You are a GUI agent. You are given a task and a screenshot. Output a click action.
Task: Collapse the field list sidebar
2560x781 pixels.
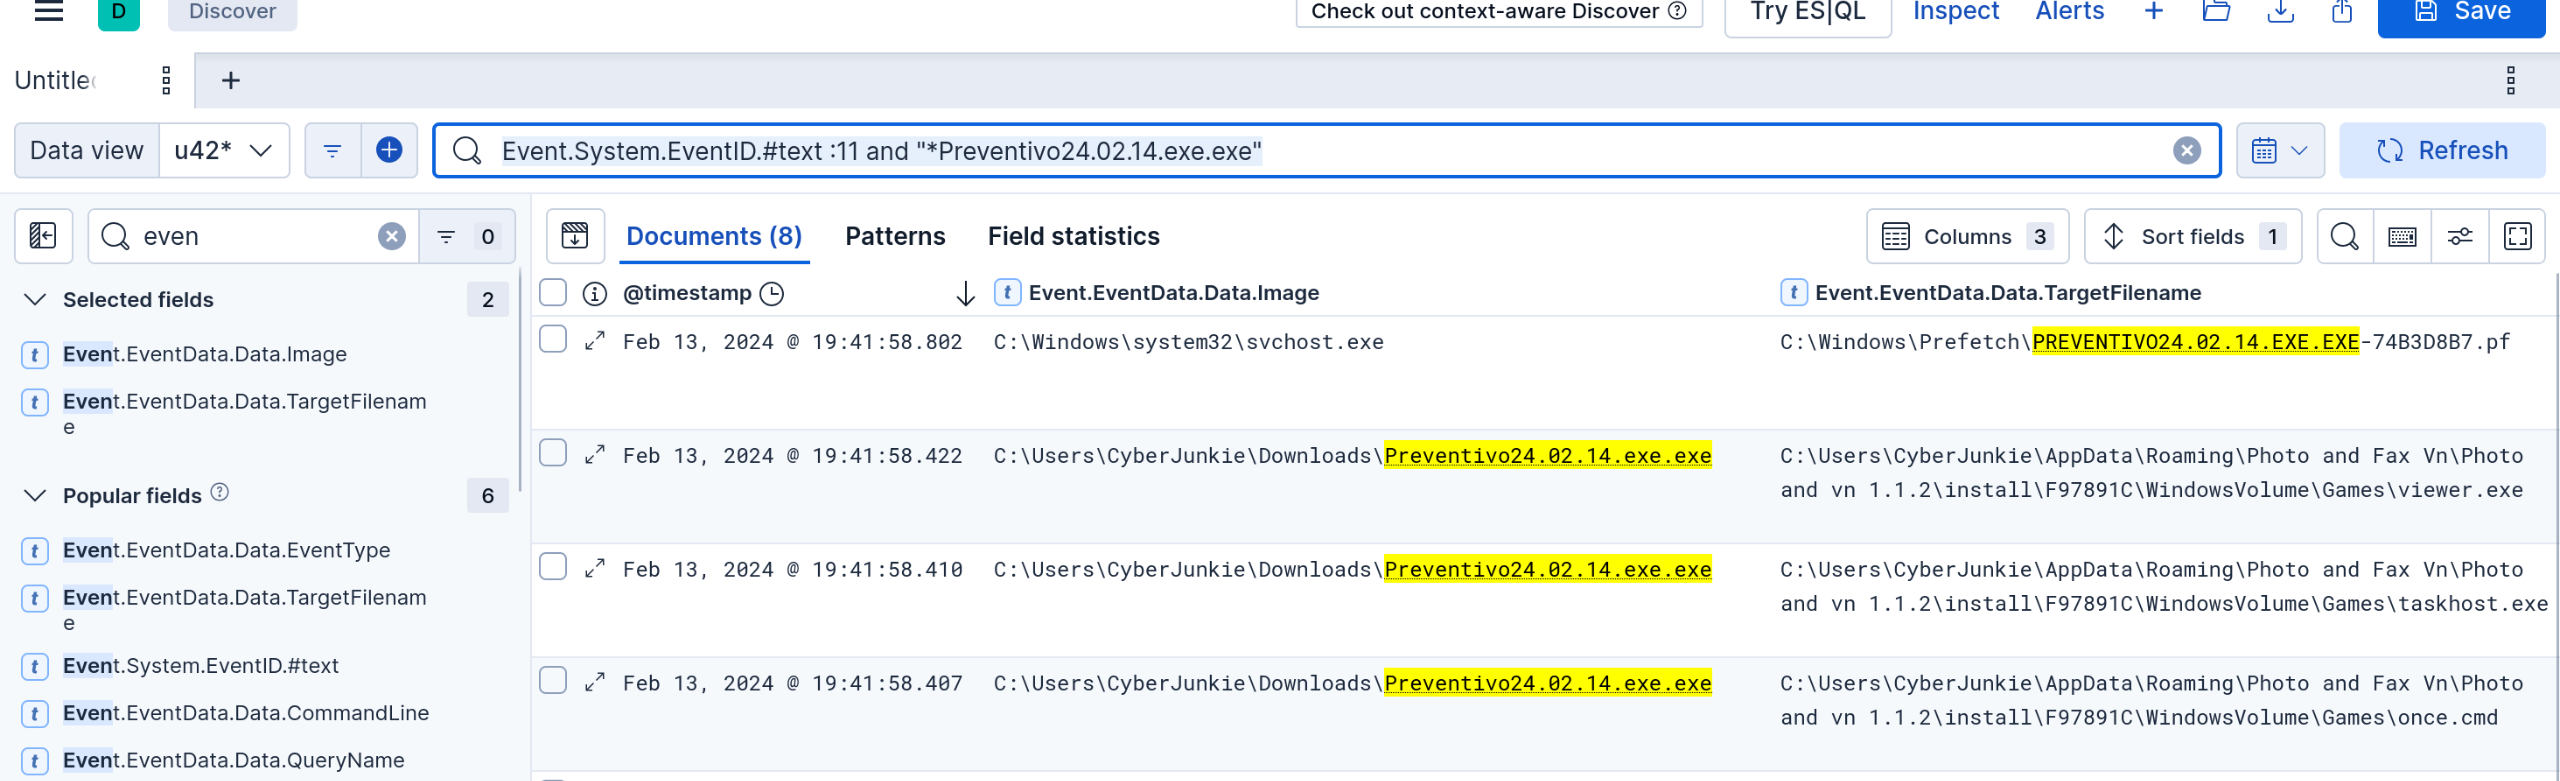click(43, 236)
